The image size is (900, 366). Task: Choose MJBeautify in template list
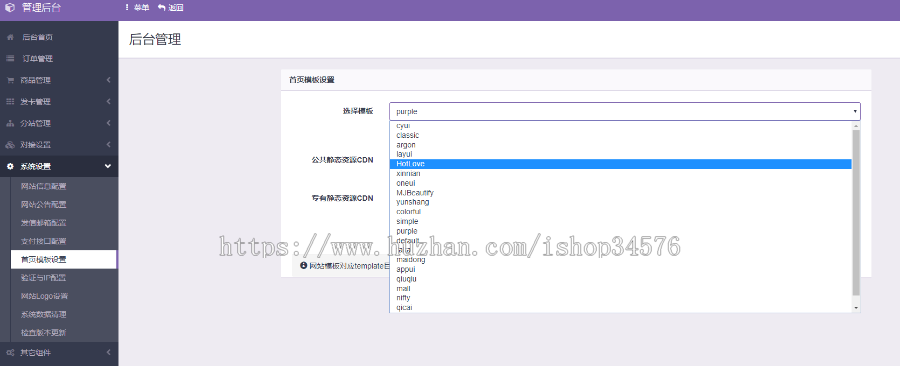click(x=620, y=193)
